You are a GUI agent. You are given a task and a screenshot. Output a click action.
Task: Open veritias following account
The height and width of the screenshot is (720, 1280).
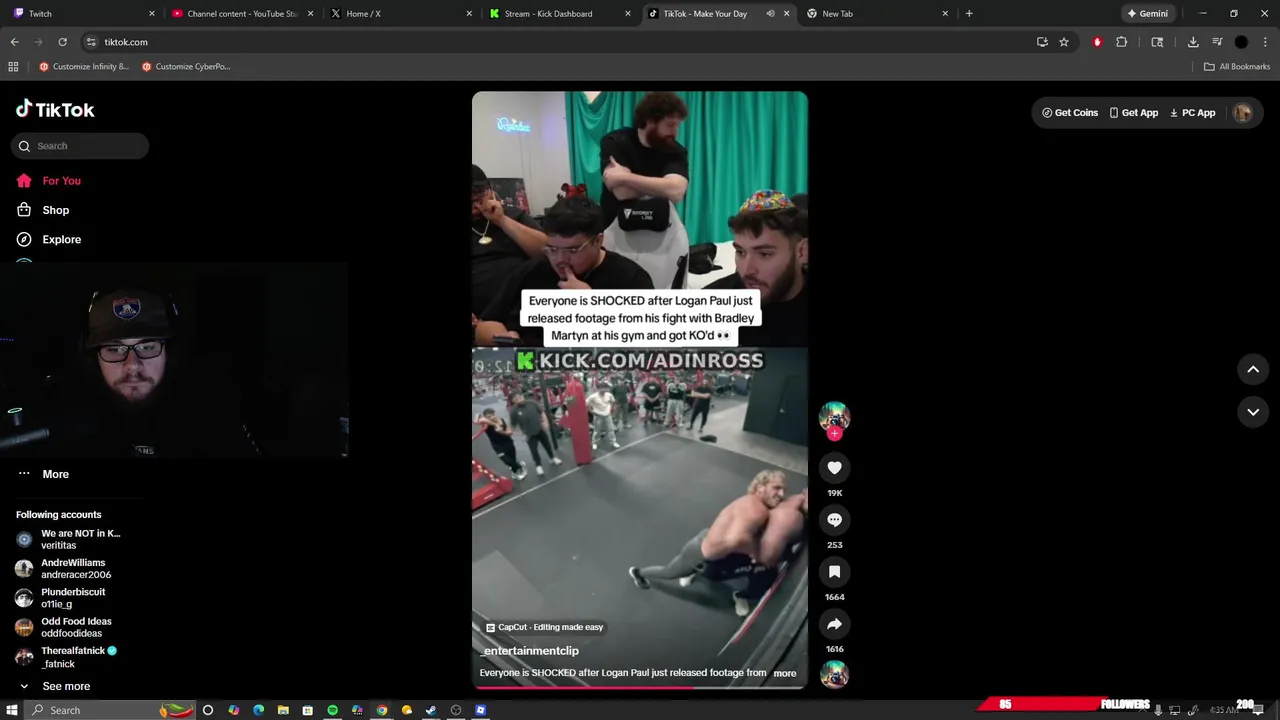point(68,539)
